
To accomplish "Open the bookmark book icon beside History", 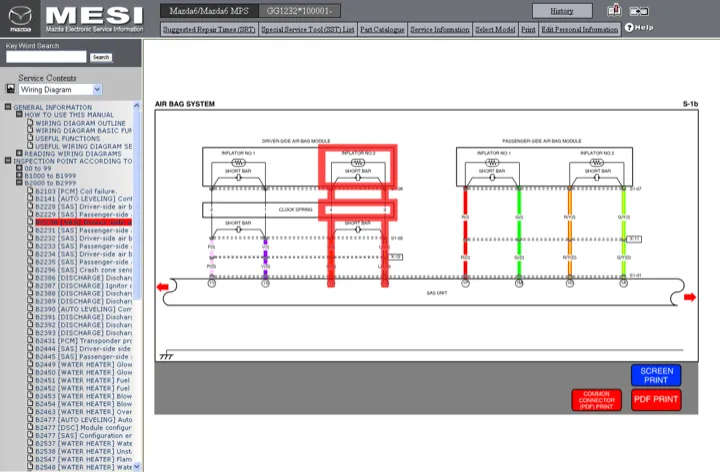I will coord(614,11).
